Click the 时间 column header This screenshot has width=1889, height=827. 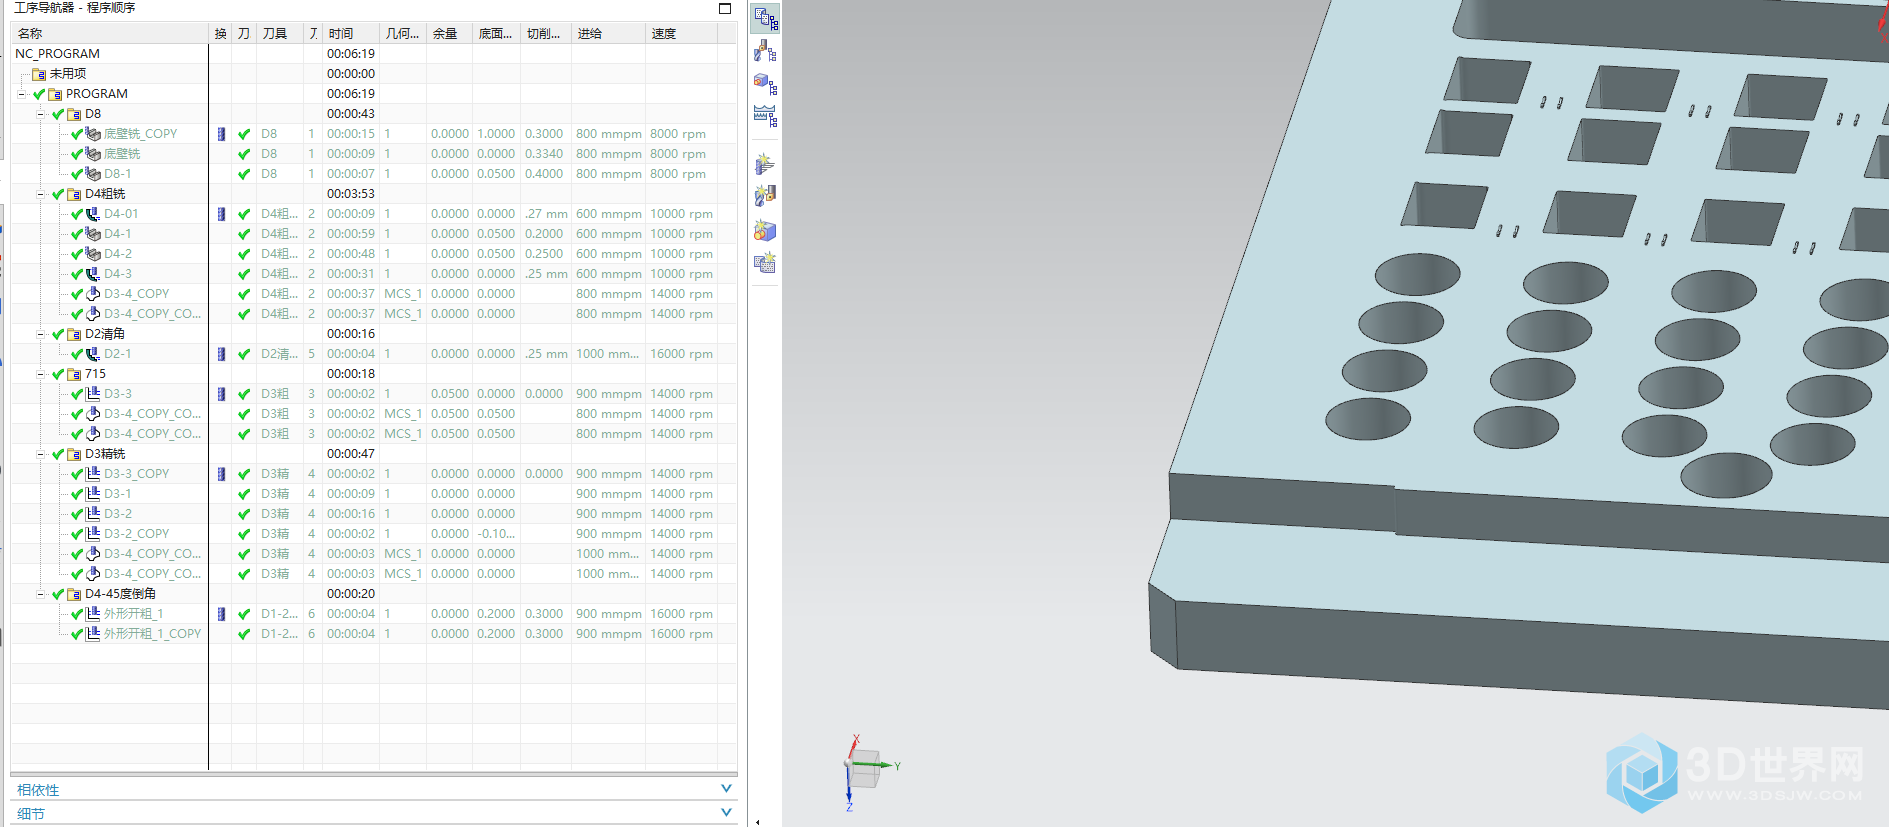point(351,34)
